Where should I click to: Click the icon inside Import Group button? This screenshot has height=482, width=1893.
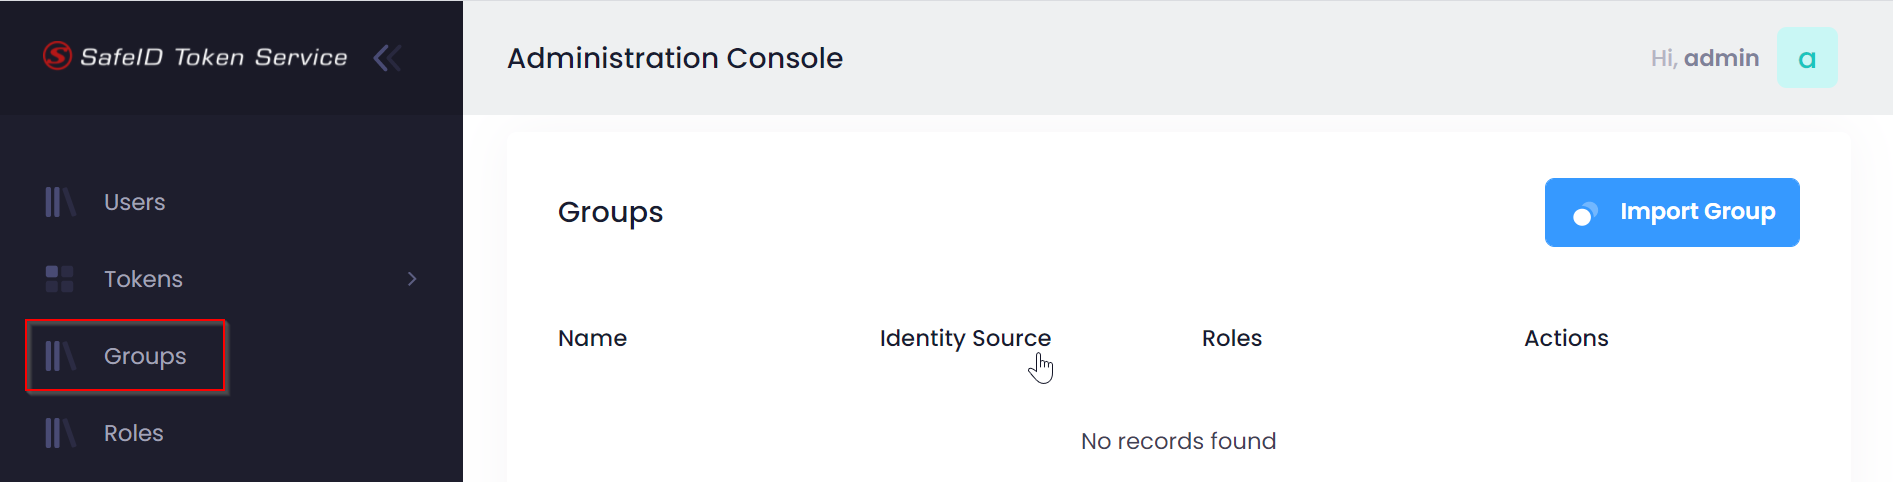point(1585,213)
